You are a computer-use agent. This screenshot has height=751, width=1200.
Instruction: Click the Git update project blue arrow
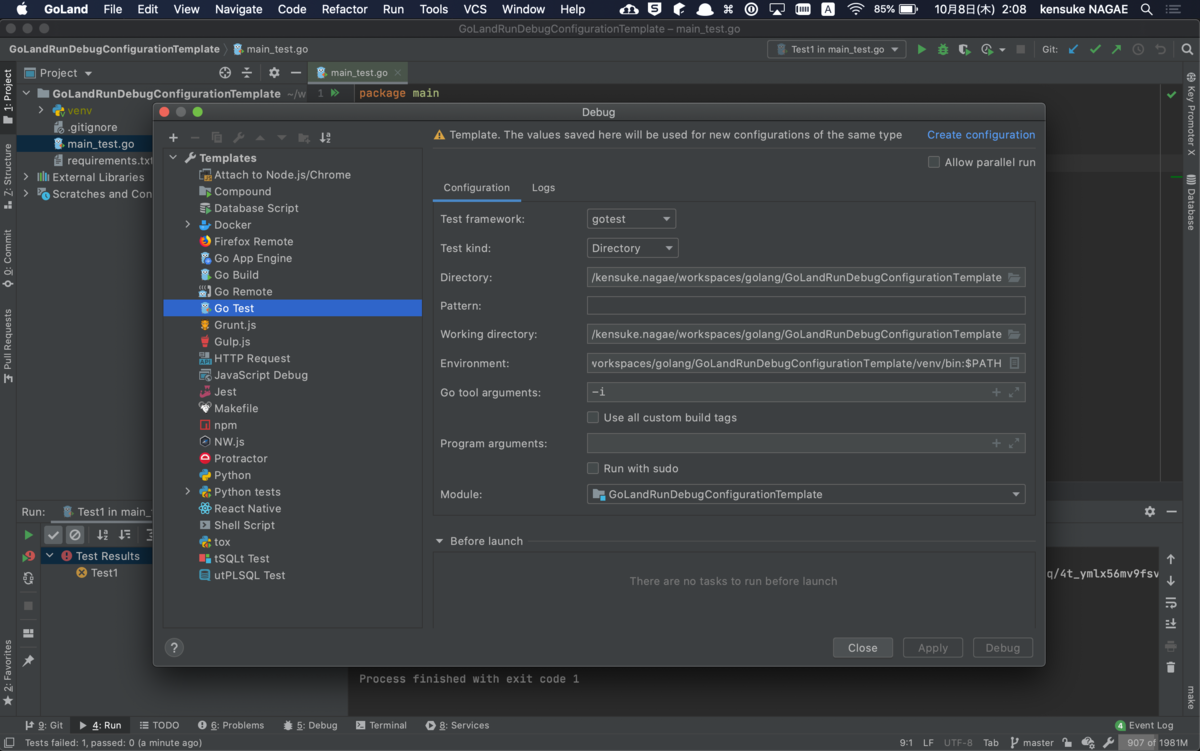(x=1073, y=49)
